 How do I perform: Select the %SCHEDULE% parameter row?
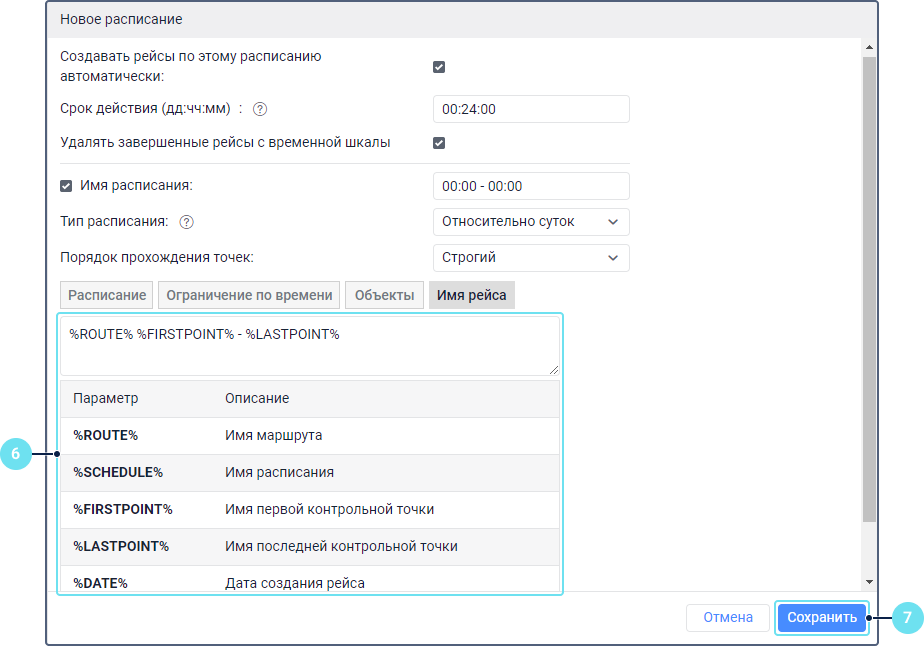click(310, 472)
